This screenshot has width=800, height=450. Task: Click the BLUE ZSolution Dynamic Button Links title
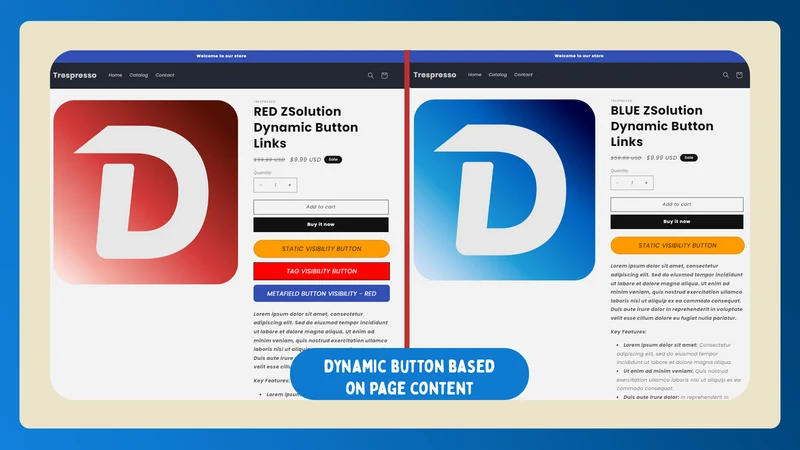(662, 126)
